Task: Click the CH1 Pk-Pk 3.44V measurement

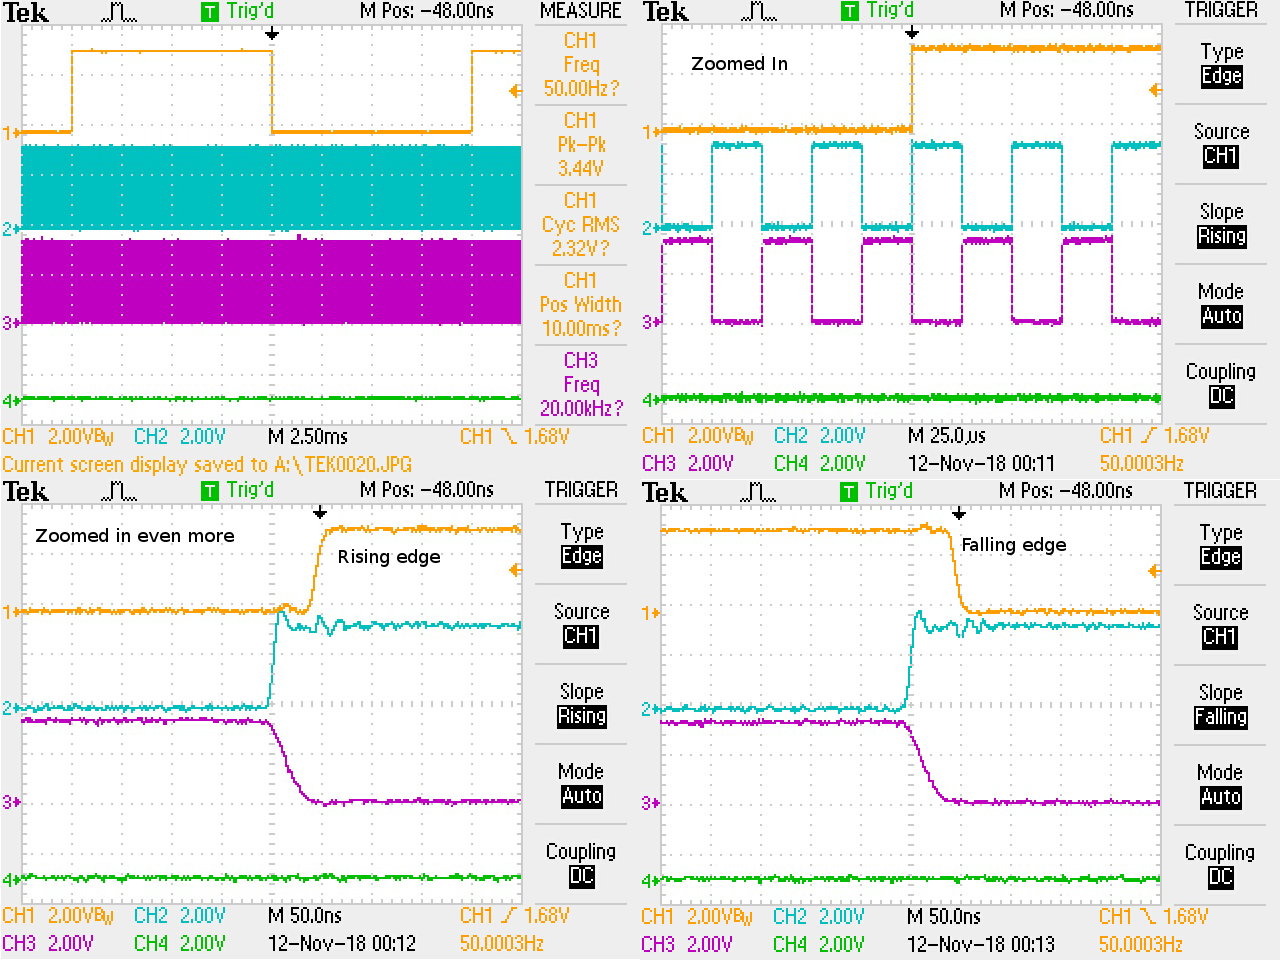Action: coord(581,144)
